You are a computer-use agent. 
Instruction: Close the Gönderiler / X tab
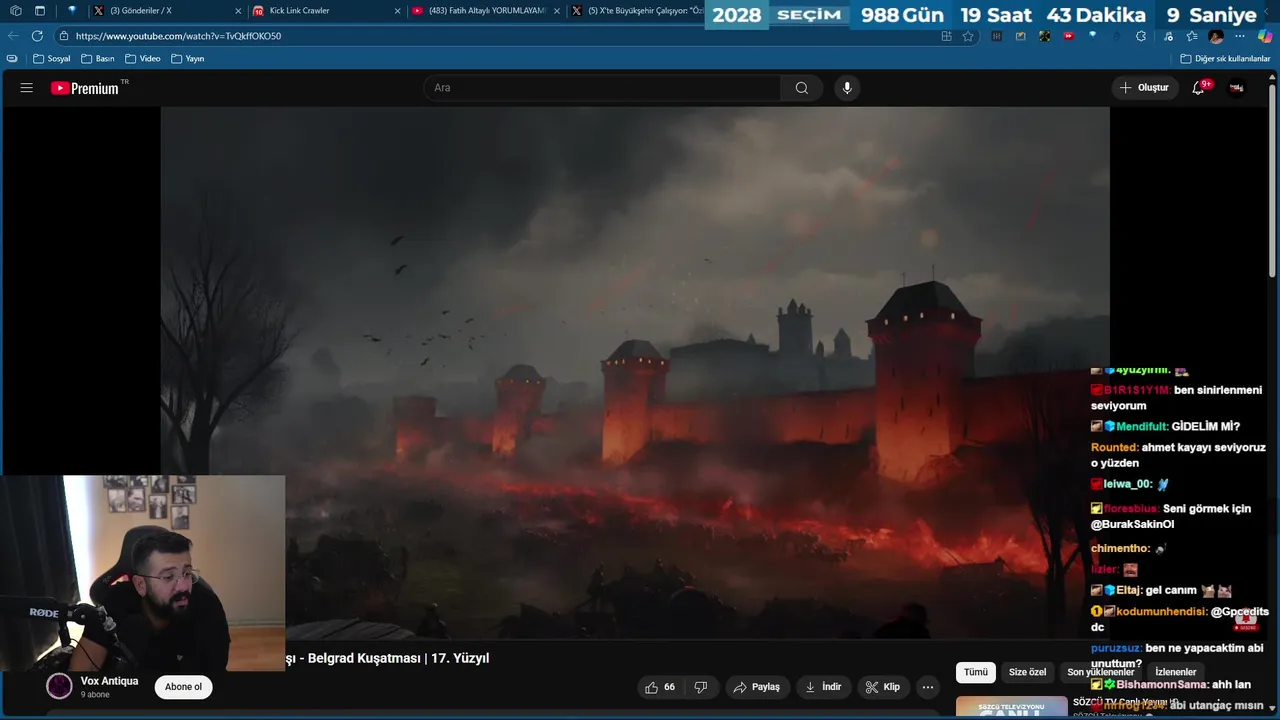tap(238, 11)
